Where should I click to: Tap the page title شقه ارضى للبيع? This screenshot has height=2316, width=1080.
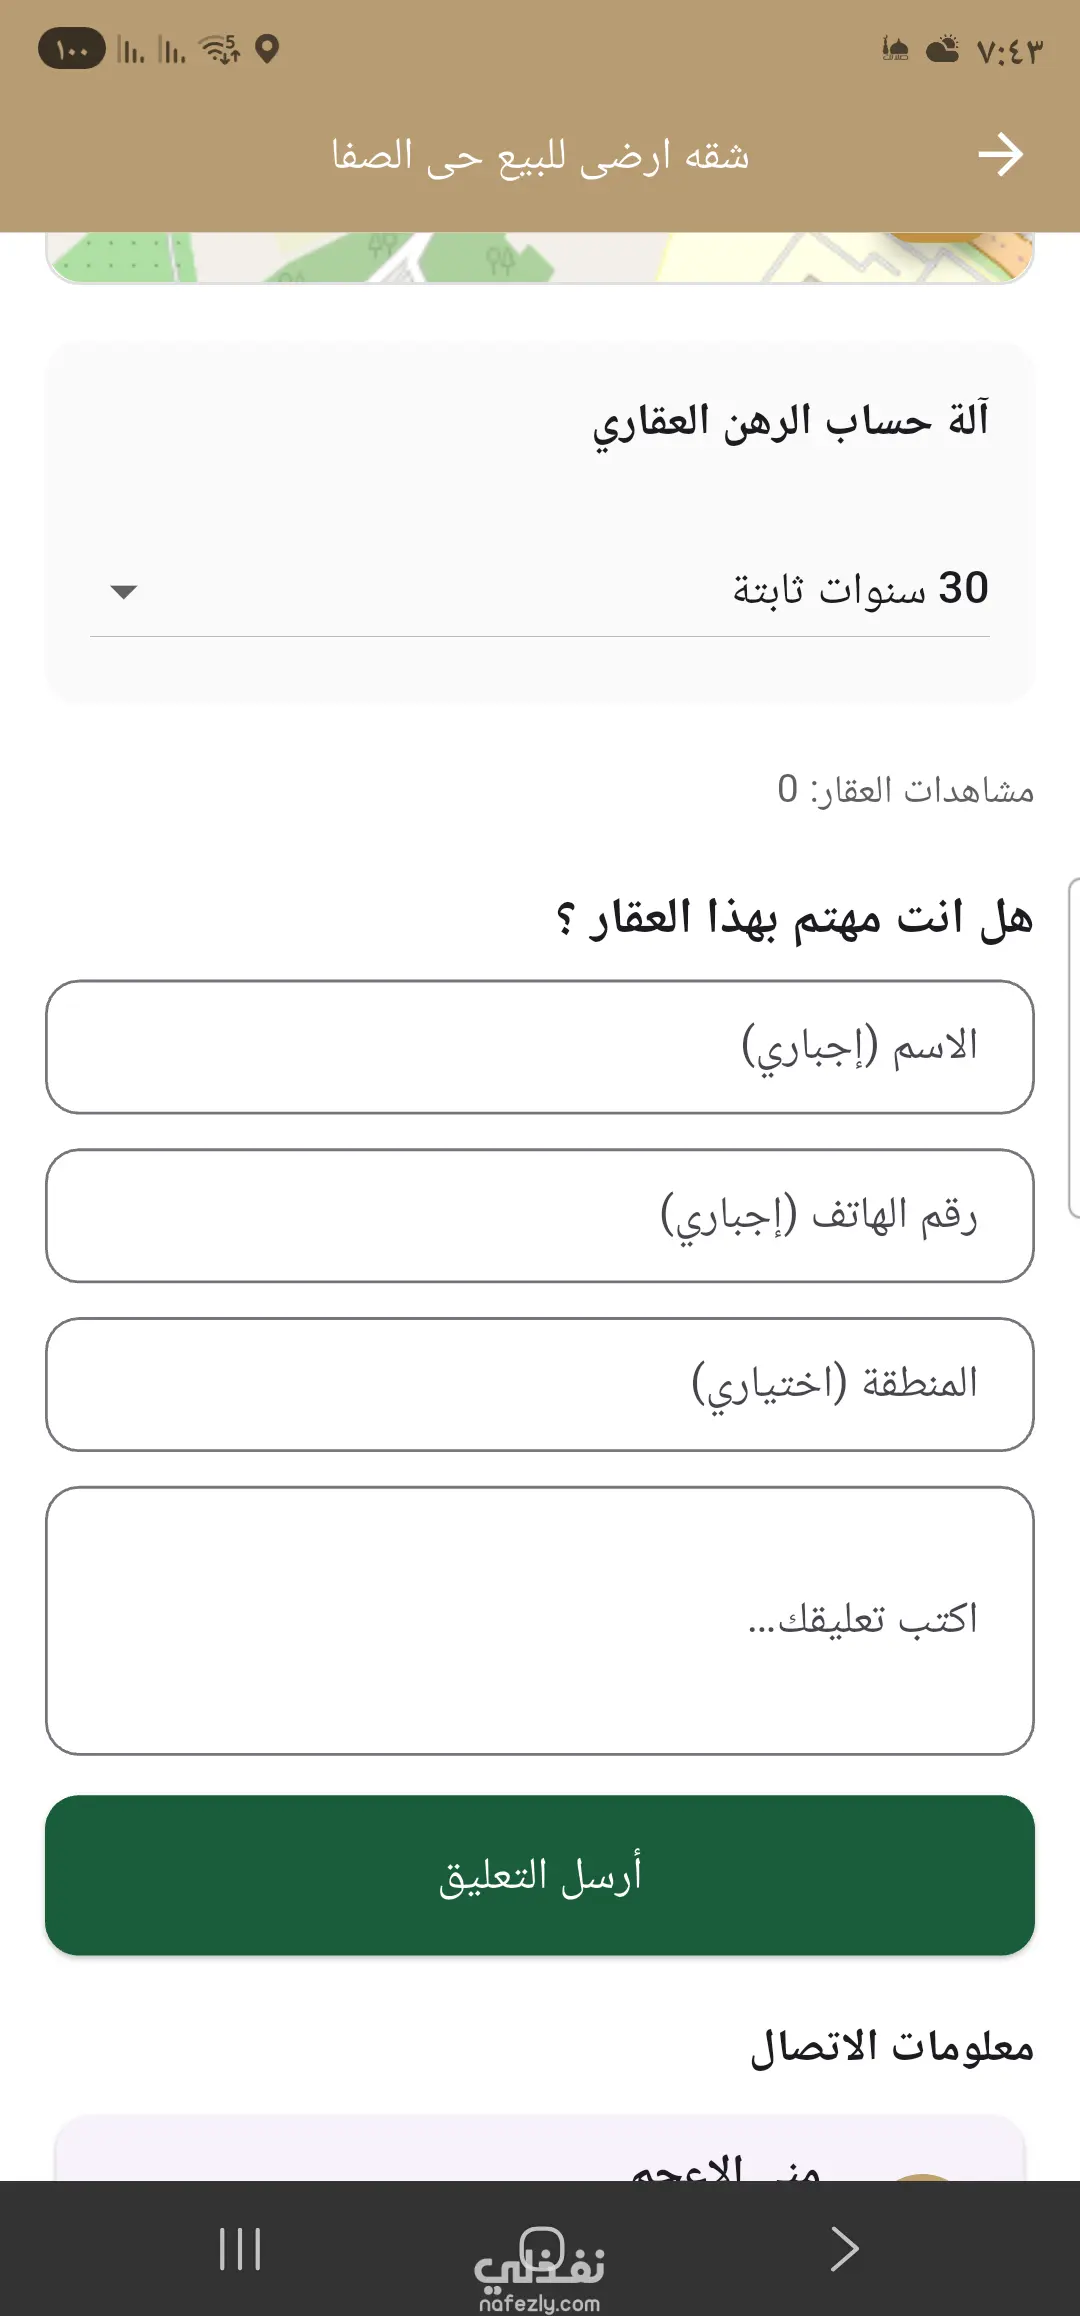(540, 155)
